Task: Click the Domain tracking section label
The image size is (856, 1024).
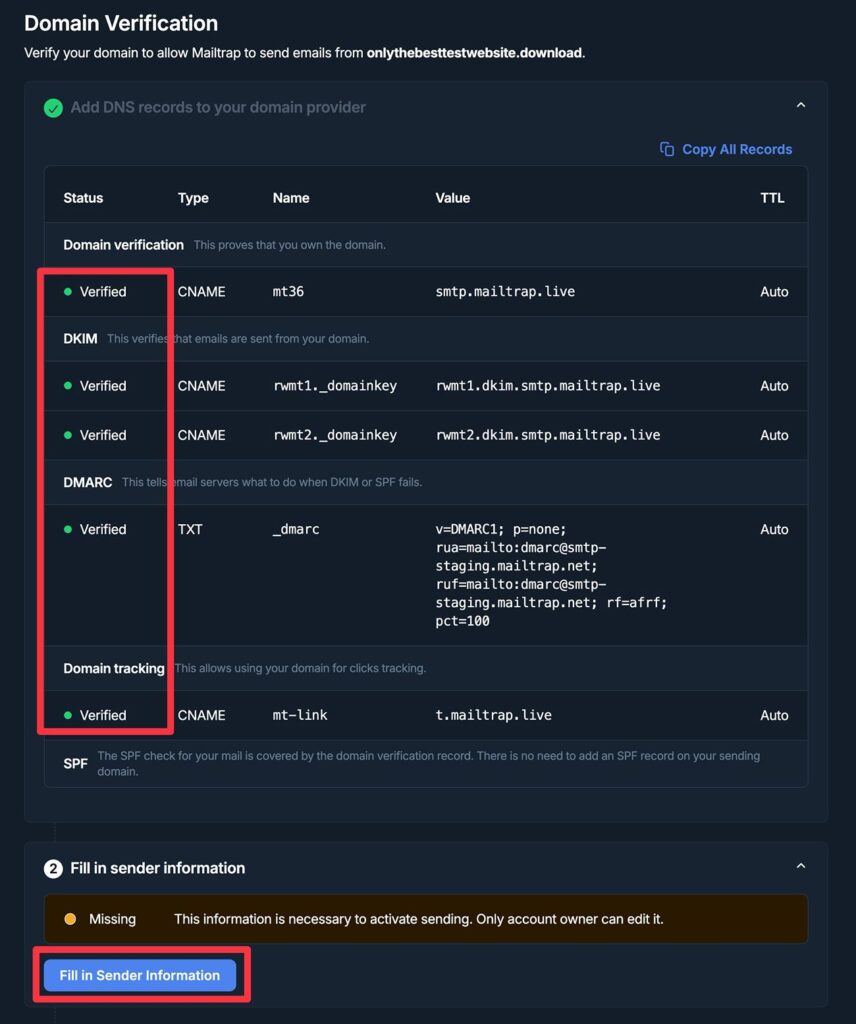Action: pos(114,668)
